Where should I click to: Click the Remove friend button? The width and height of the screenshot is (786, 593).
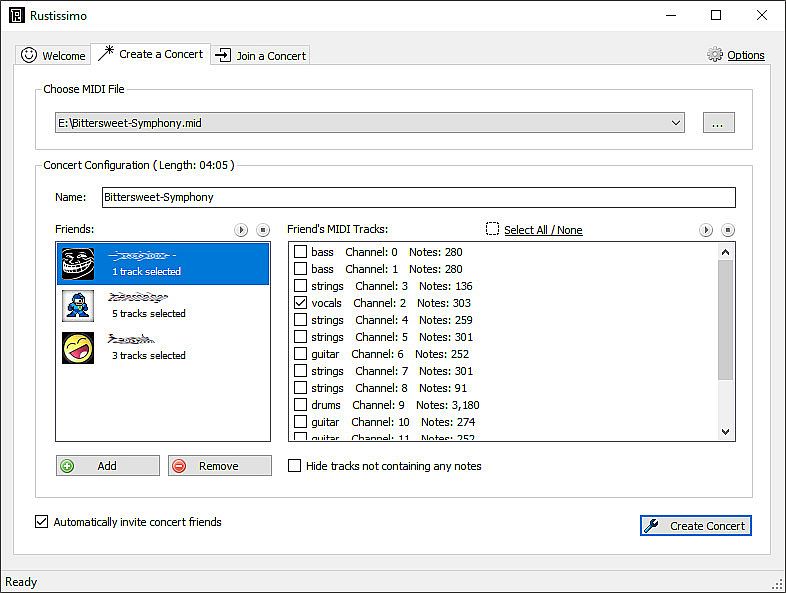(219, 466)
